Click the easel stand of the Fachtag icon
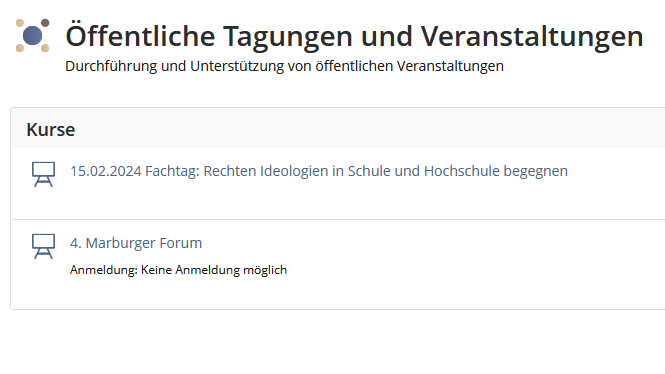Screen dimensions: 665x374 click(x=43, y=182)
